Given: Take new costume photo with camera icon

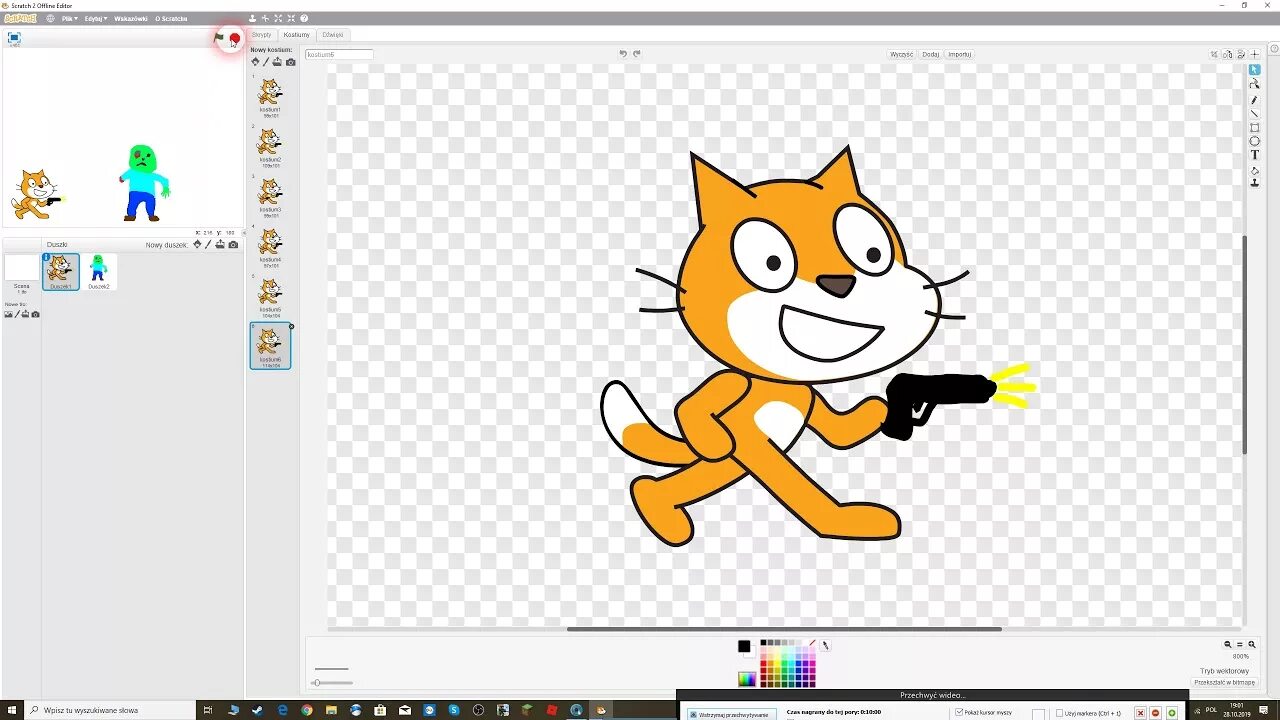Looking at the screenshot, I should pyautogui.click(x=290, y=62).
